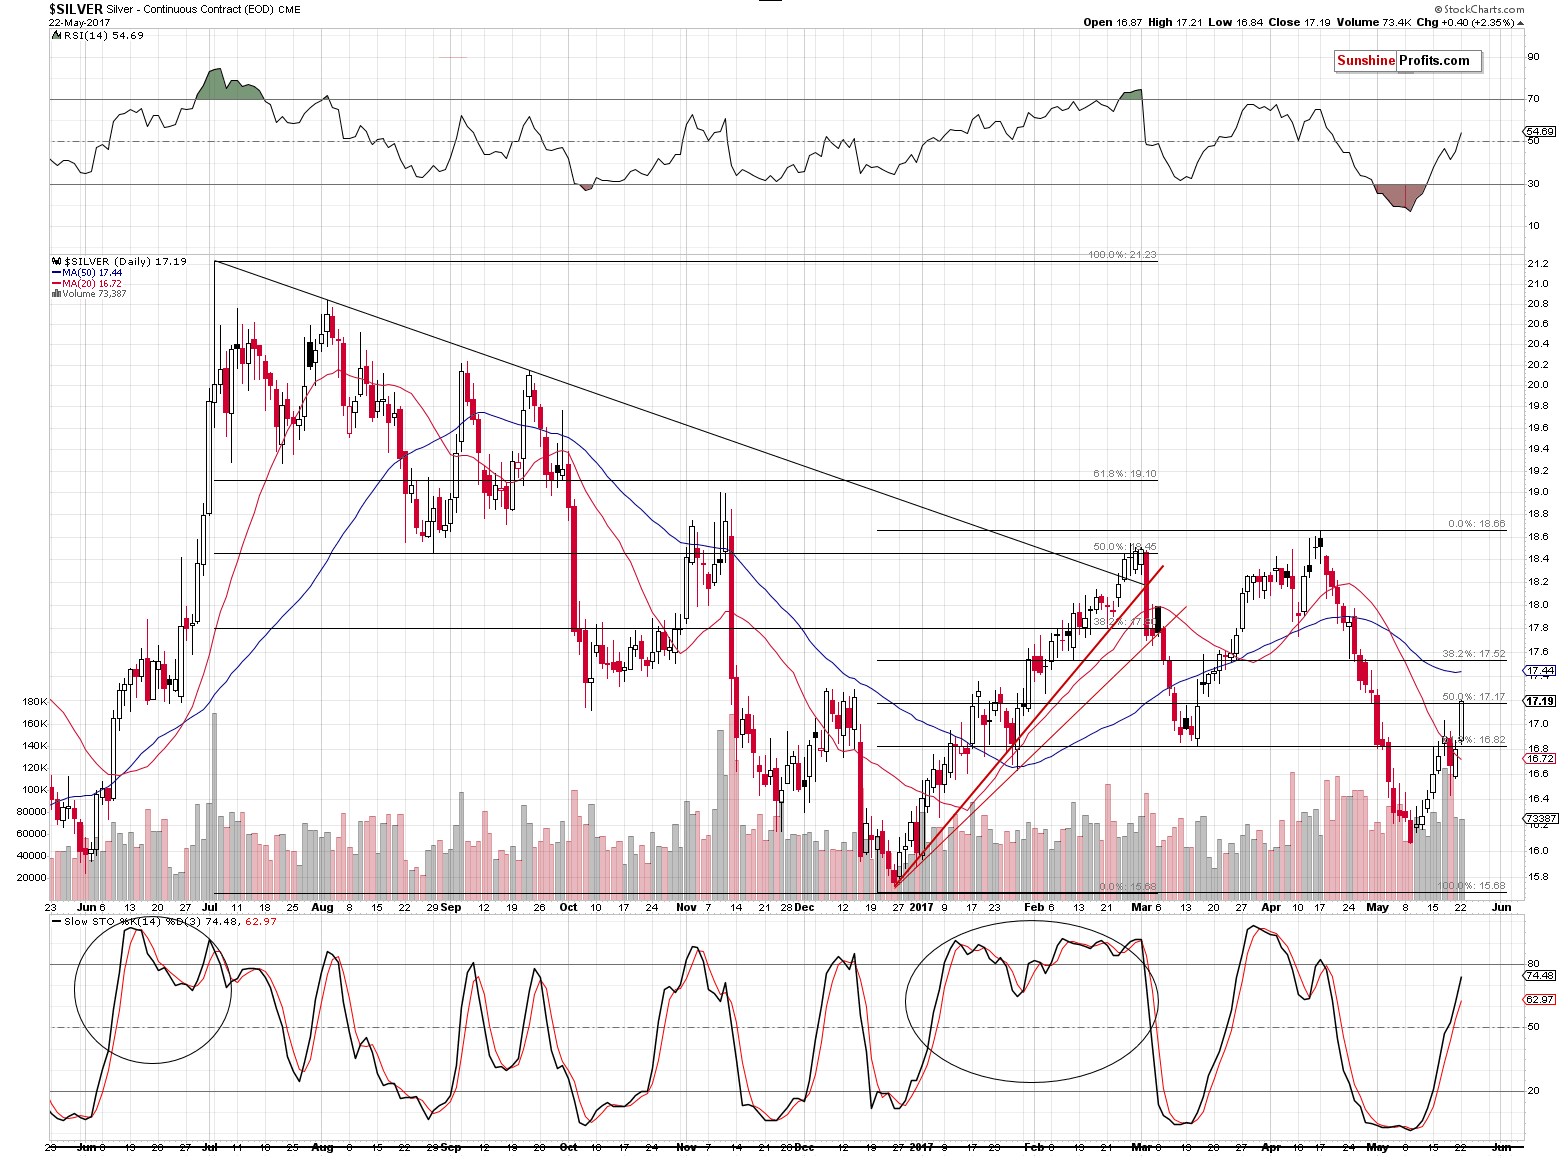
Task: Click the 2017 year label on the date axis
Action: [x=921, y=908]
